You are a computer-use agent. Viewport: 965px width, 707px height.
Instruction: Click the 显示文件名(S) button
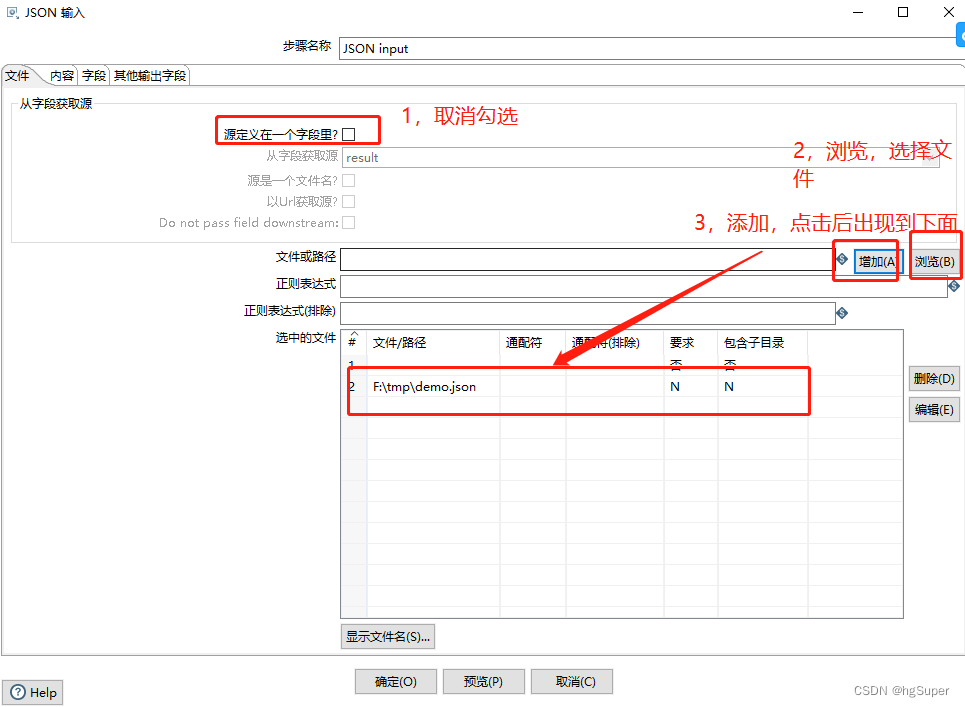387,636
